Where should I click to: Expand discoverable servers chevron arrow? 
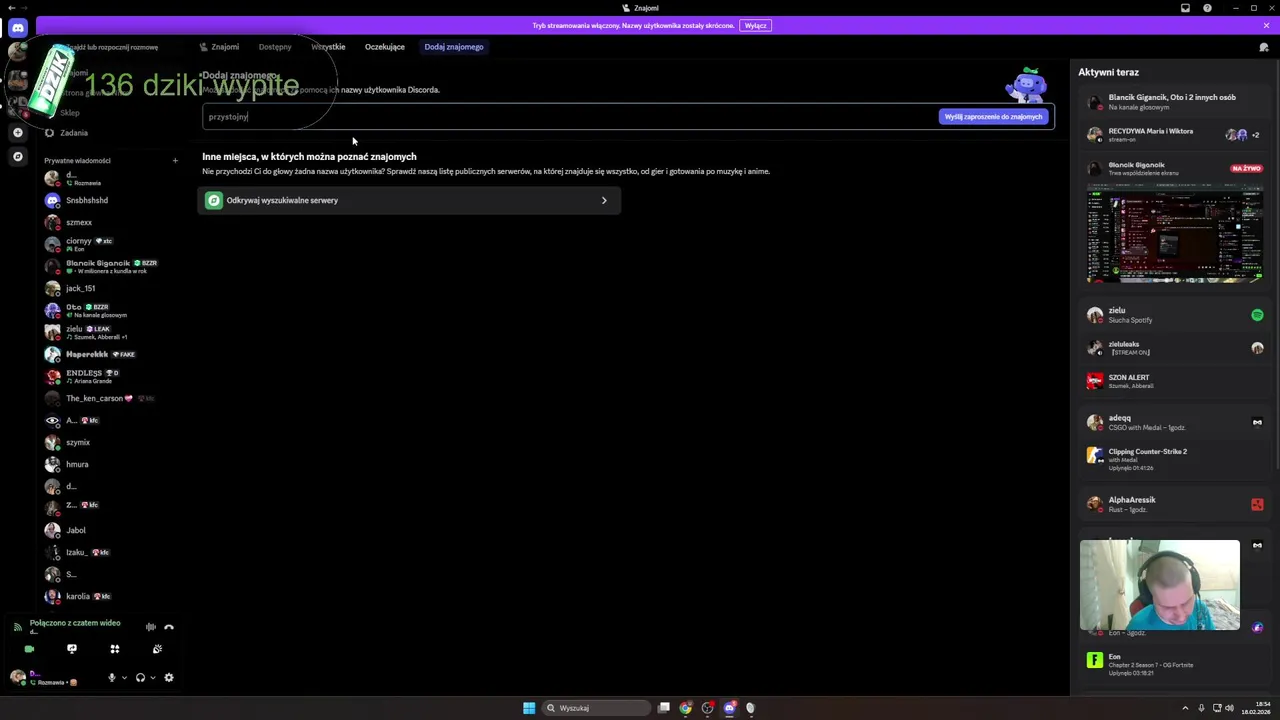[604, 201]
